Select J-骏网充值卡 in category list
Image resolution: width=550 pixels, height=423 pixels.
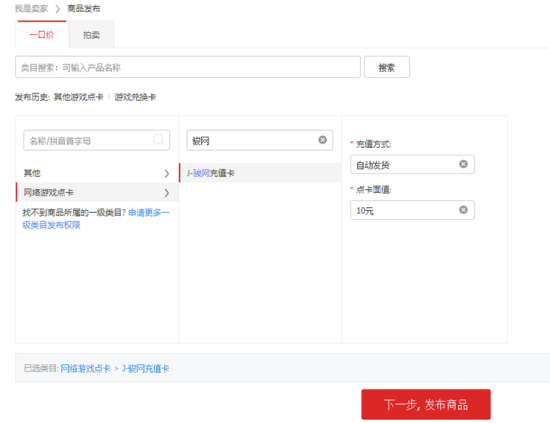[260, 173]
